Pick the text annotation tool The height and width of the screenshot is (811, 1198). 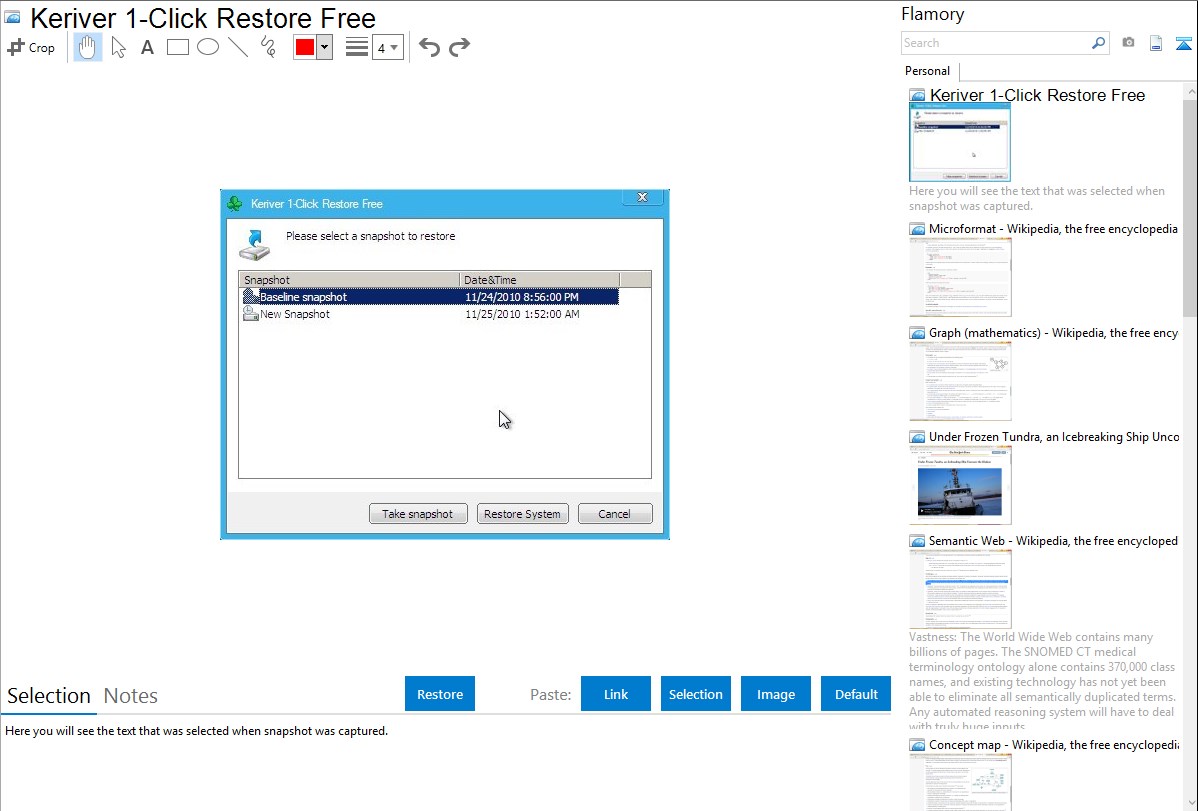tap(147, 47)
